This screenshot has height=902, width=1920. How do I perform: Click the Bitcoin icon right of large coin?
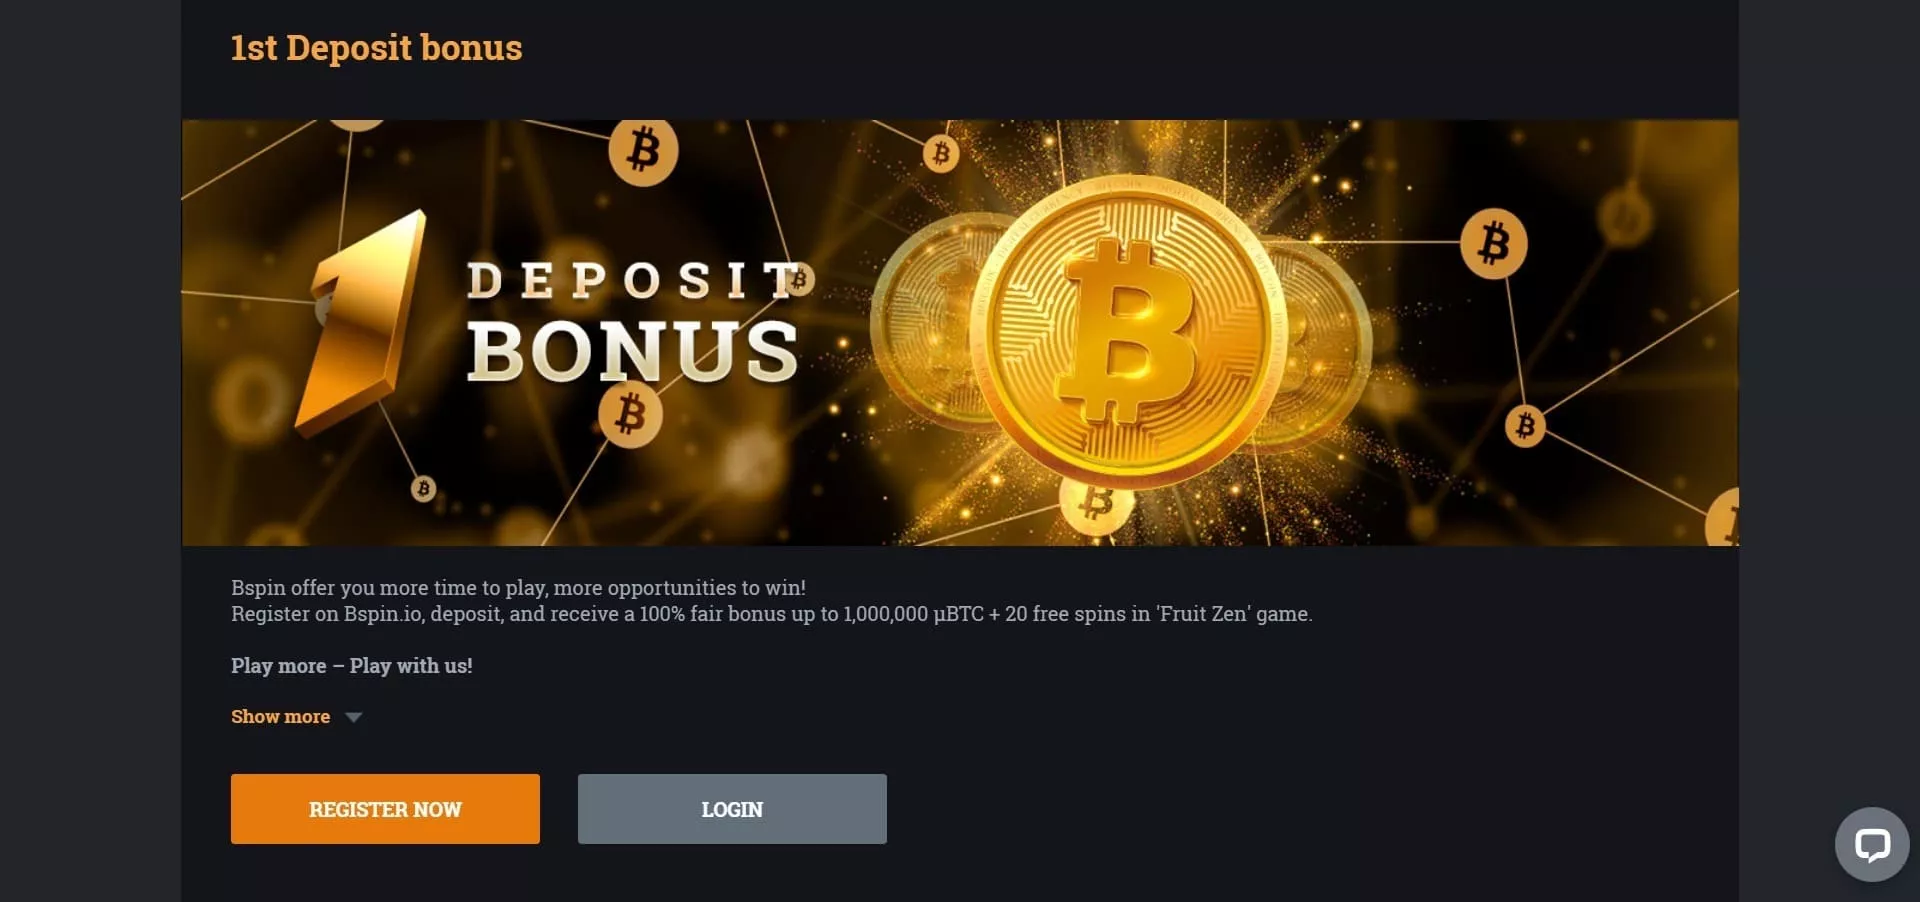coord(1493,243)
